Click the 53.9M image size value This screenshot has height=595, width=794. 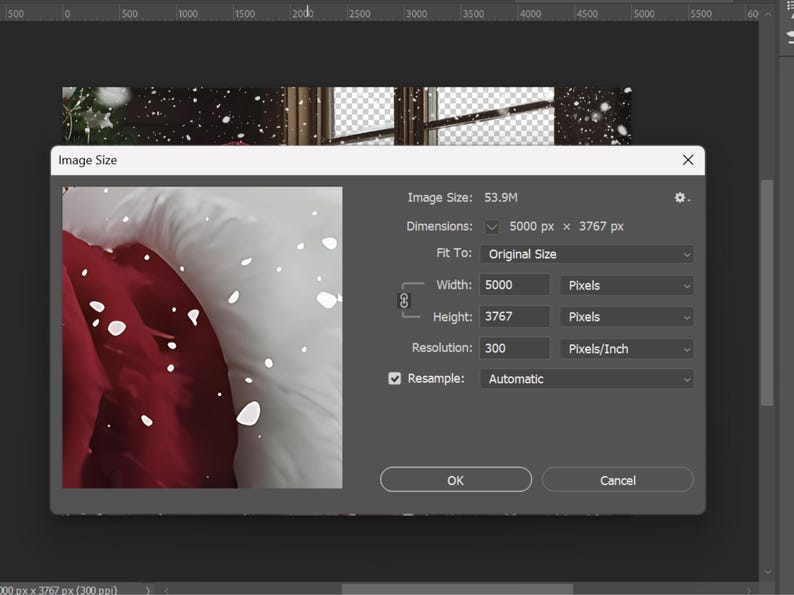501,197
